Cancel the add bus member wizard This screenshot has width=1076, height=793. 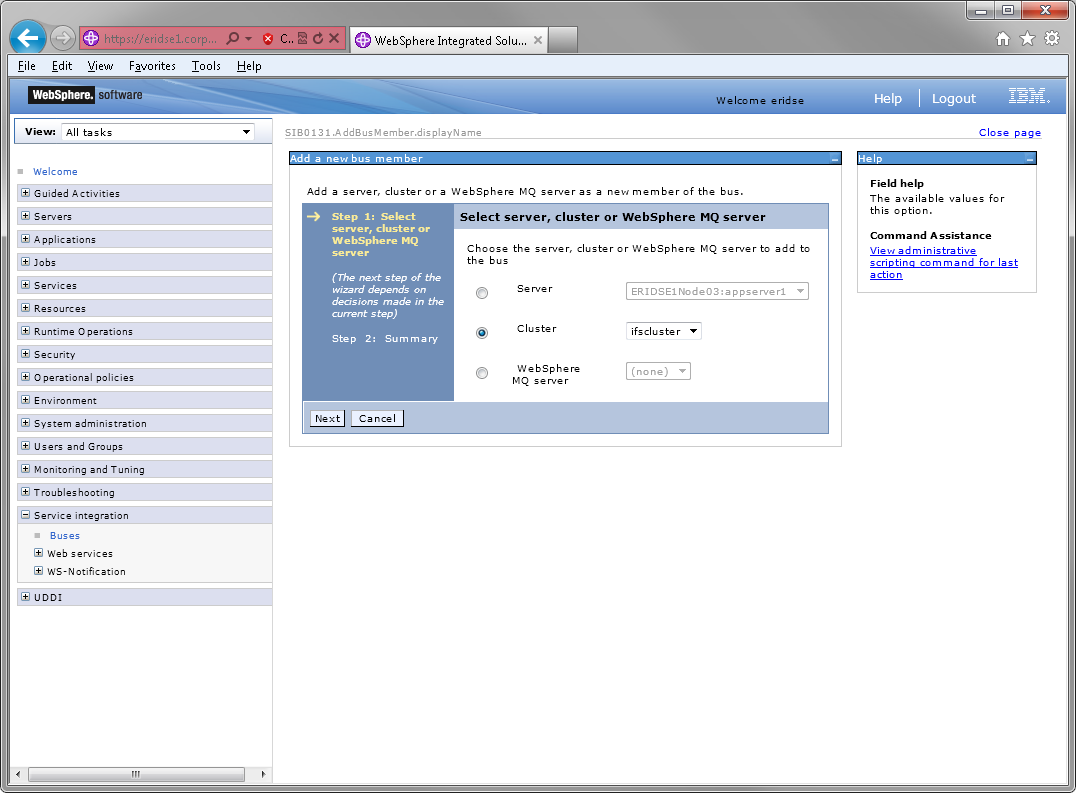(x=377, y=418)
